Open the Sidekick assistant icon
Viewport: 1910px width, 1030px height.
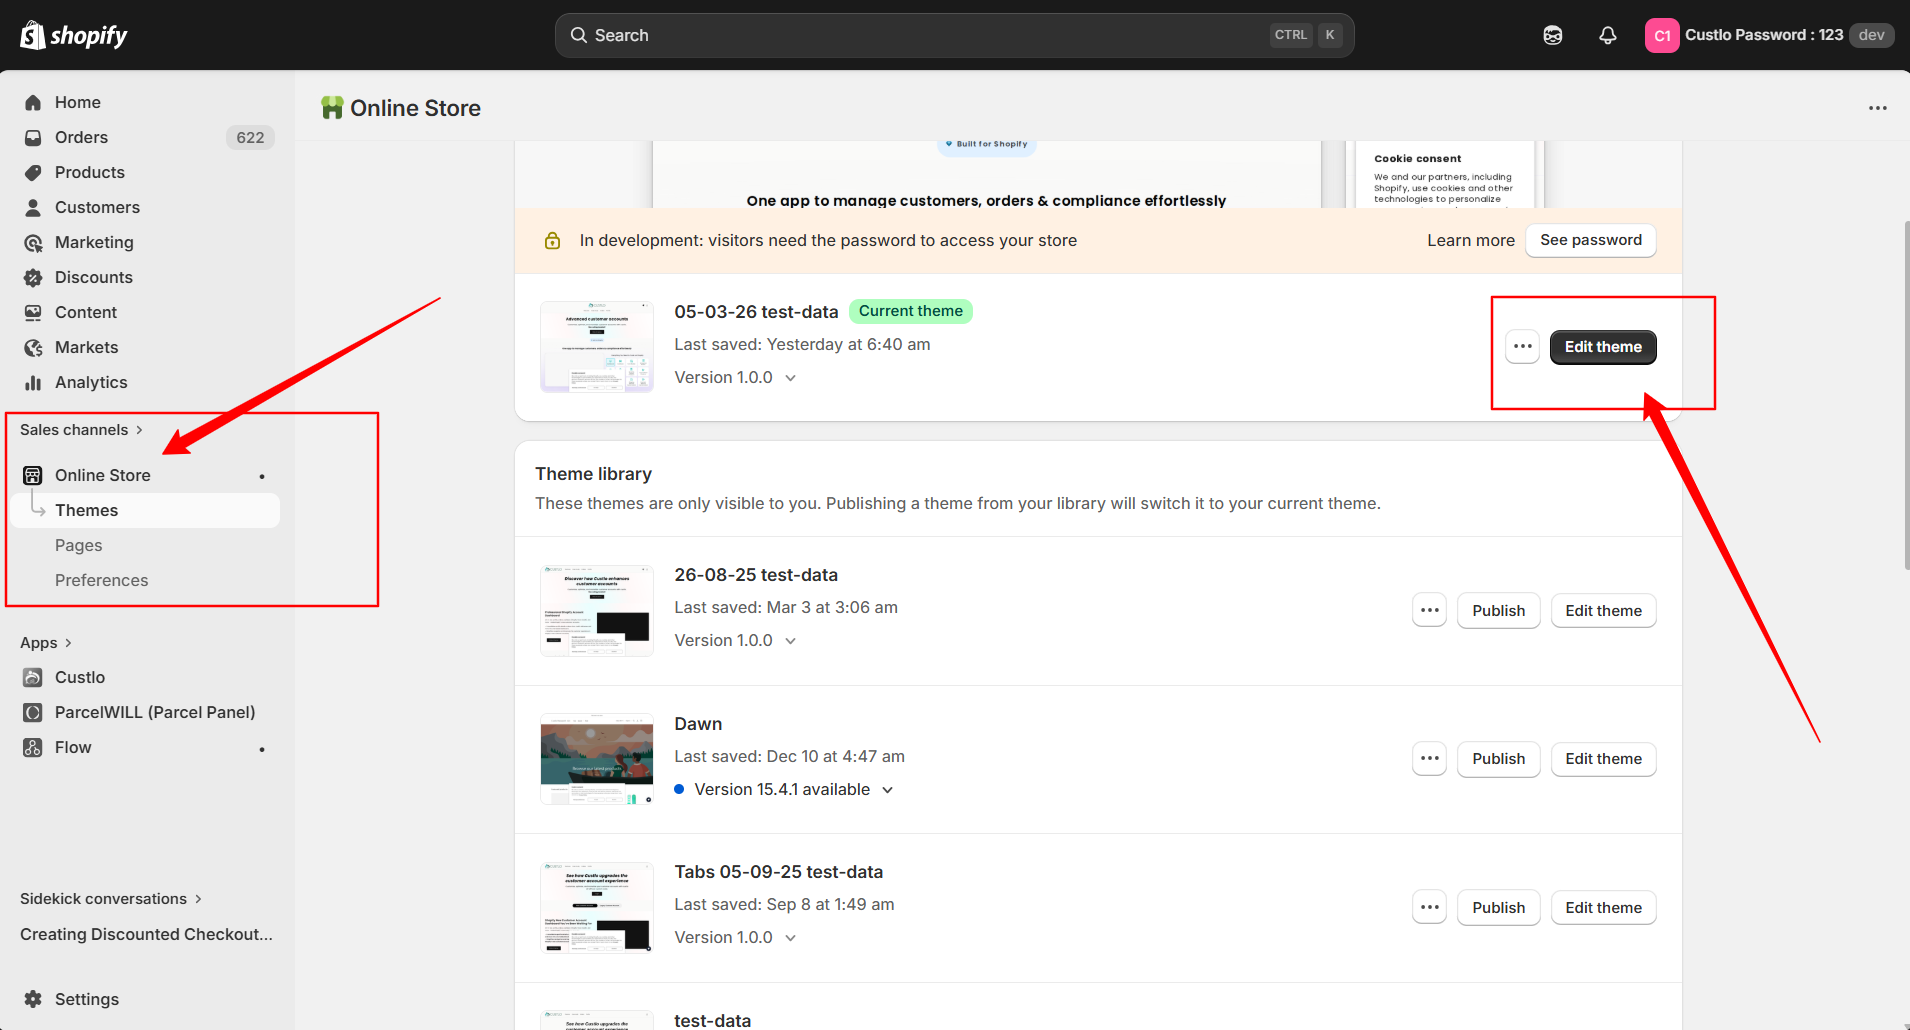click(x=1552, y=35)
